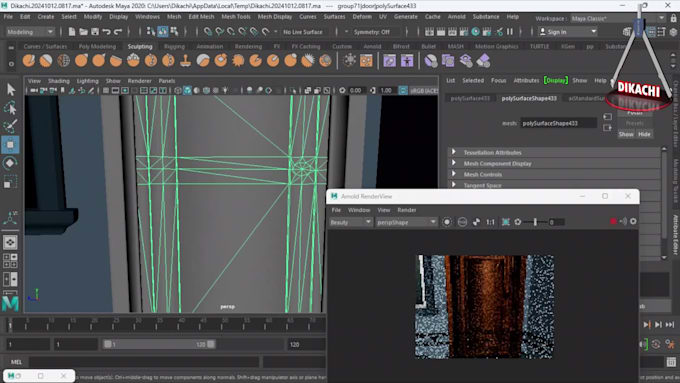Viewport: 680px width, 383px height.
Task: Open the Mesh Tools menu
Action: pos(236,16)
